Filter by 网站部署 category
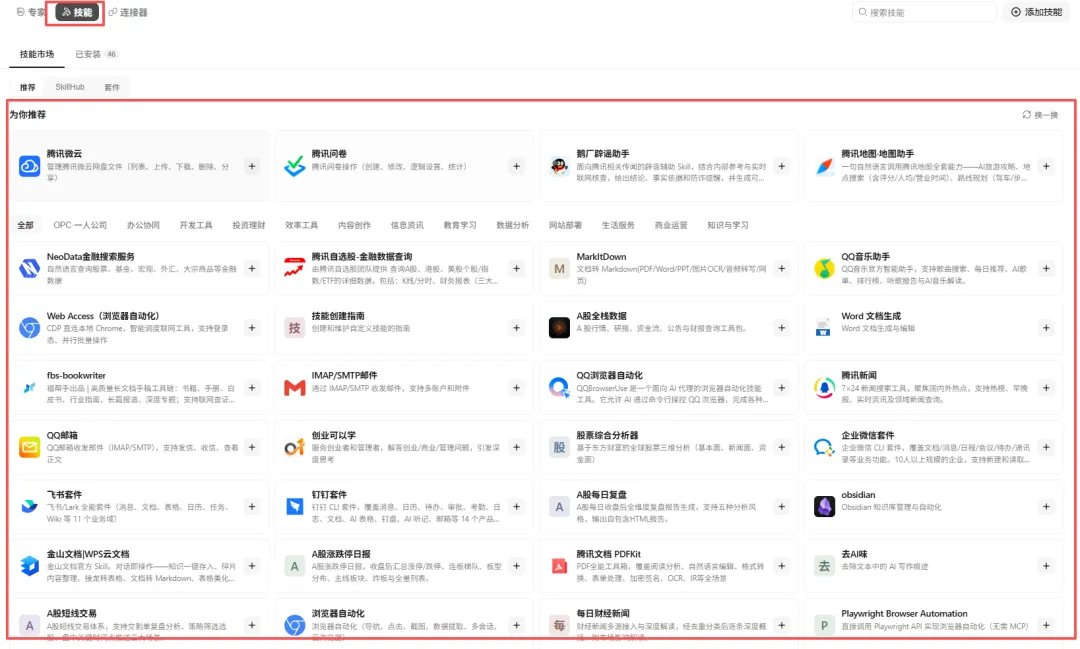 pos(565,225)
